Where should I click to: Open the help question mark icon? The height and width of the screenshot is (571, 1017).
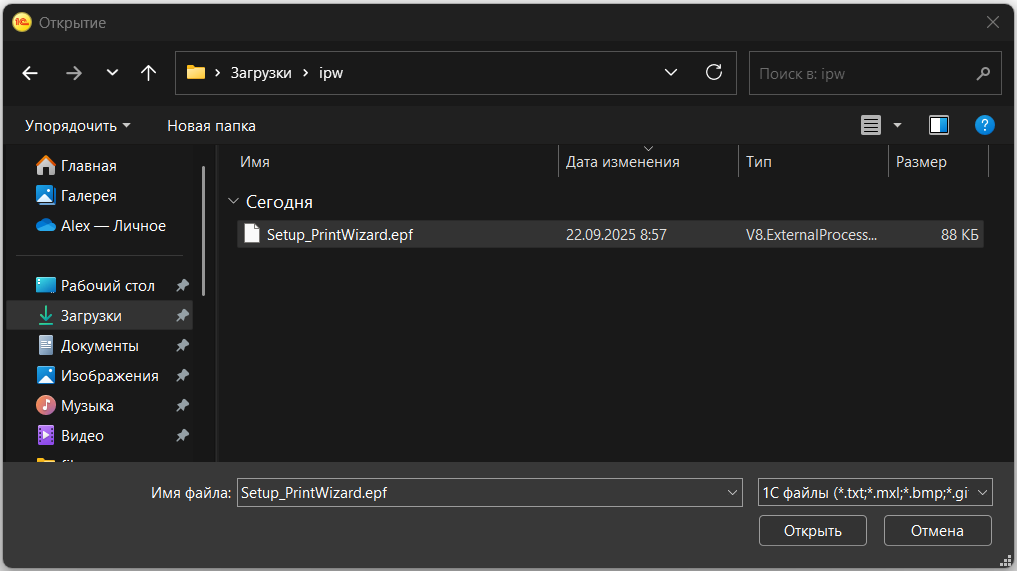pos(984,125)
